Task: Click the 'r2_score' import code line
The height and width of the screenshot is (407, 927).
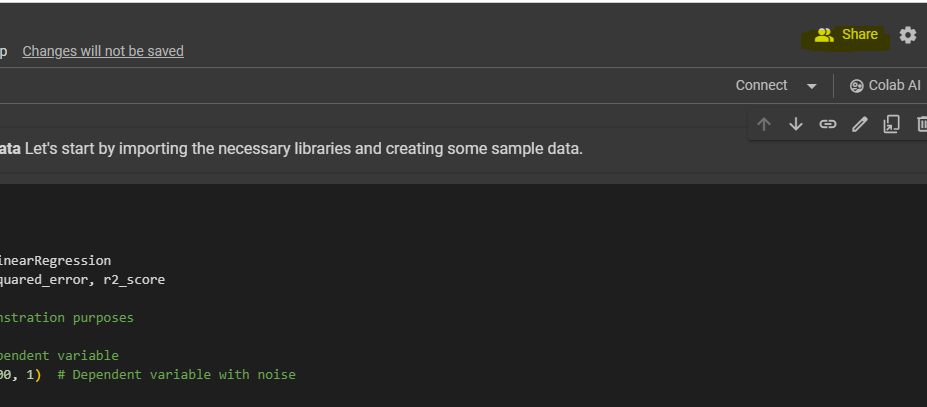Action: click(83, 279)
